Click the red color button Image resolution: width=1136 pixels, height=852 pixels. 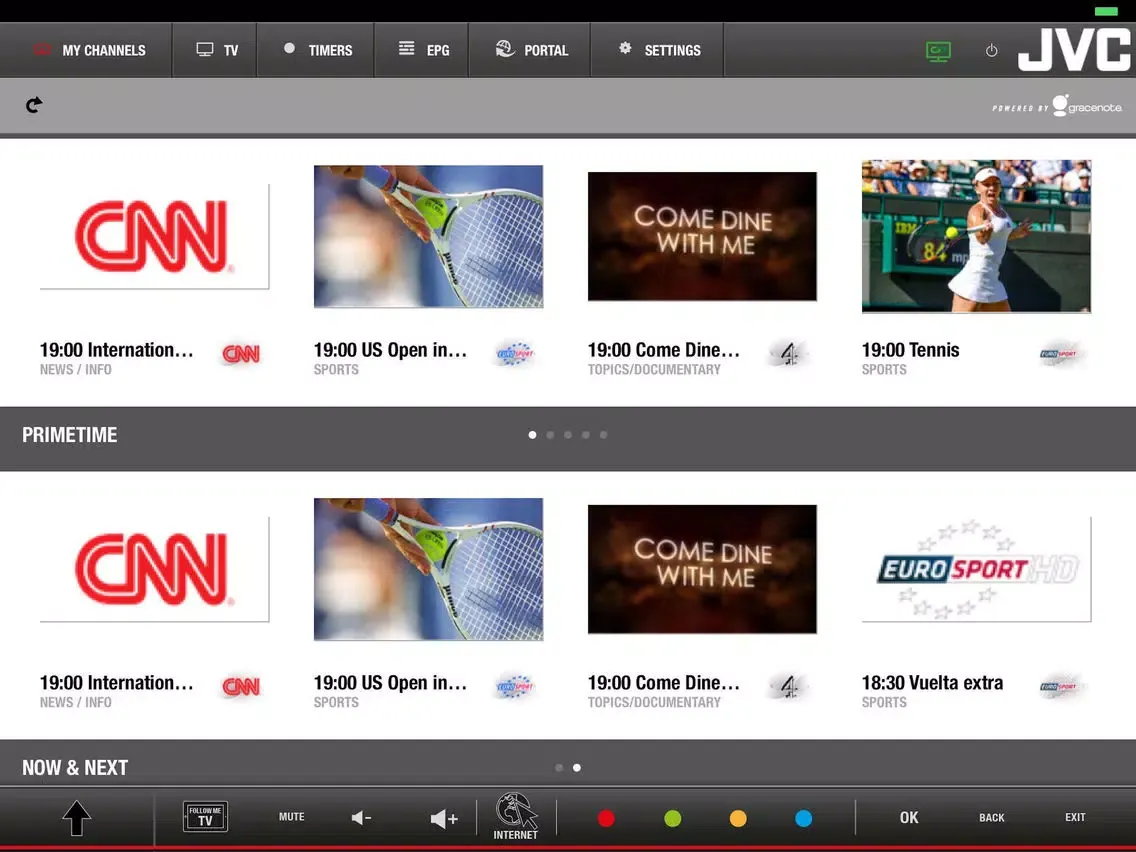[x=606, y=818]
